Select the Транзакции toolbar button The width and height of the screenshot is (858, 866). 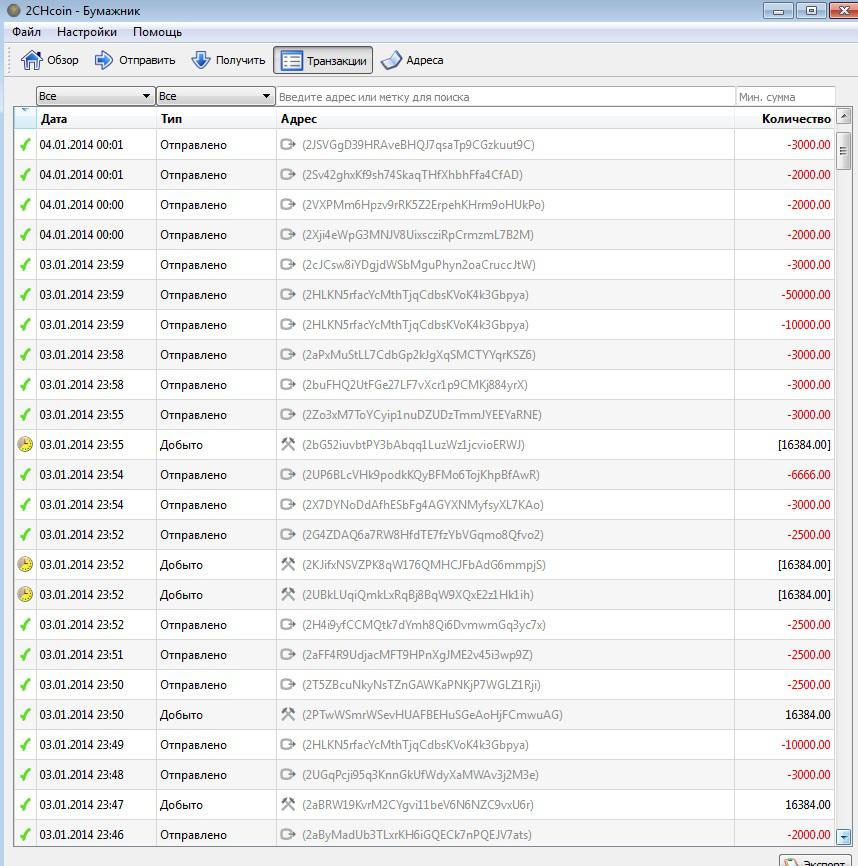pos(323,60)
